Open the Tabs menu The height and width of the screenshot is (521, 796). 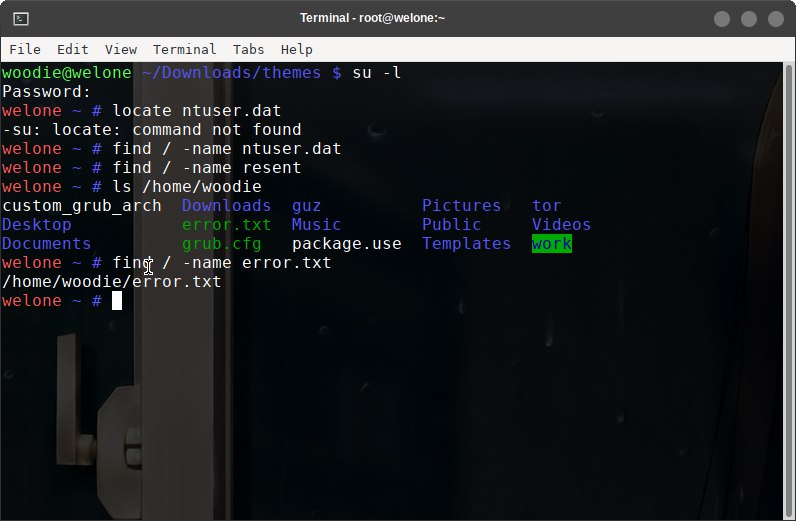click(x=248, y=49)
